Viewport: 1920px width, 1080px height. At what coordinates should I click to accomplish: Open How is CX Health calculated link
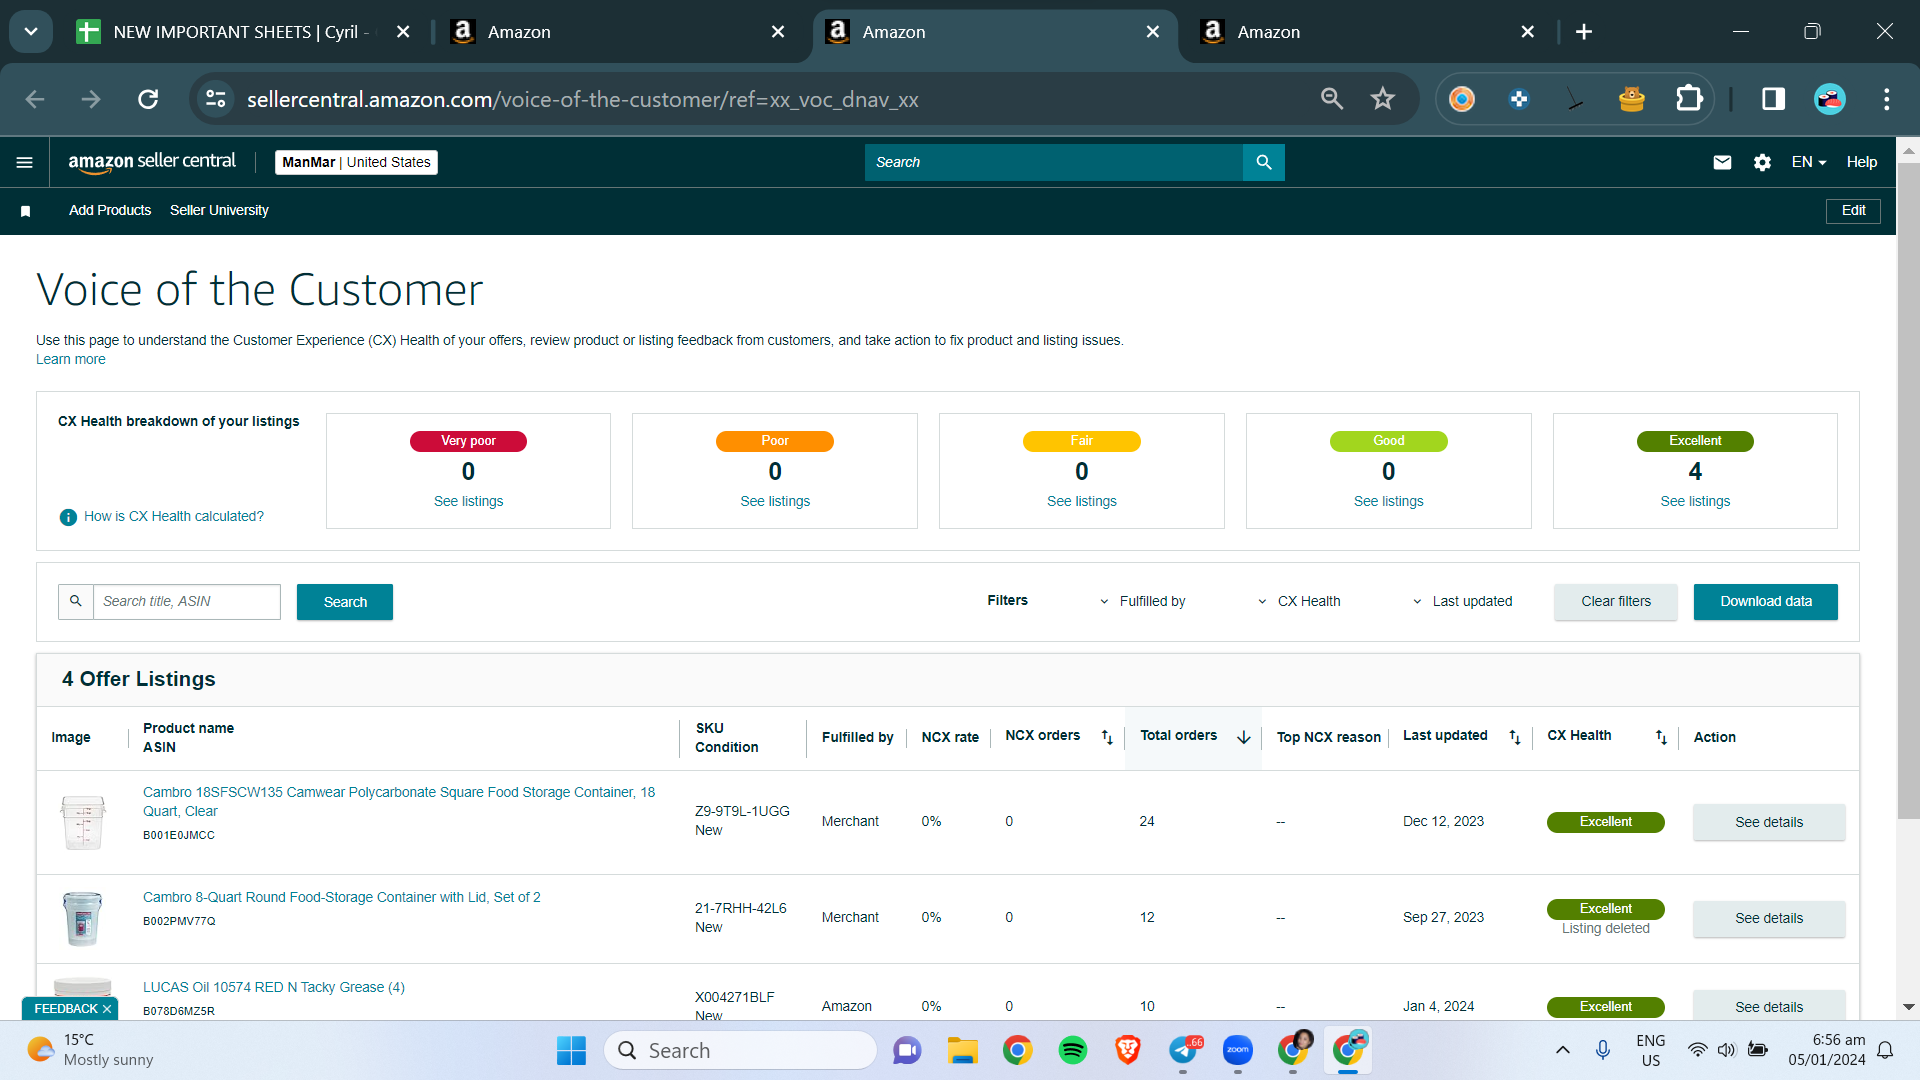[174, 516]
